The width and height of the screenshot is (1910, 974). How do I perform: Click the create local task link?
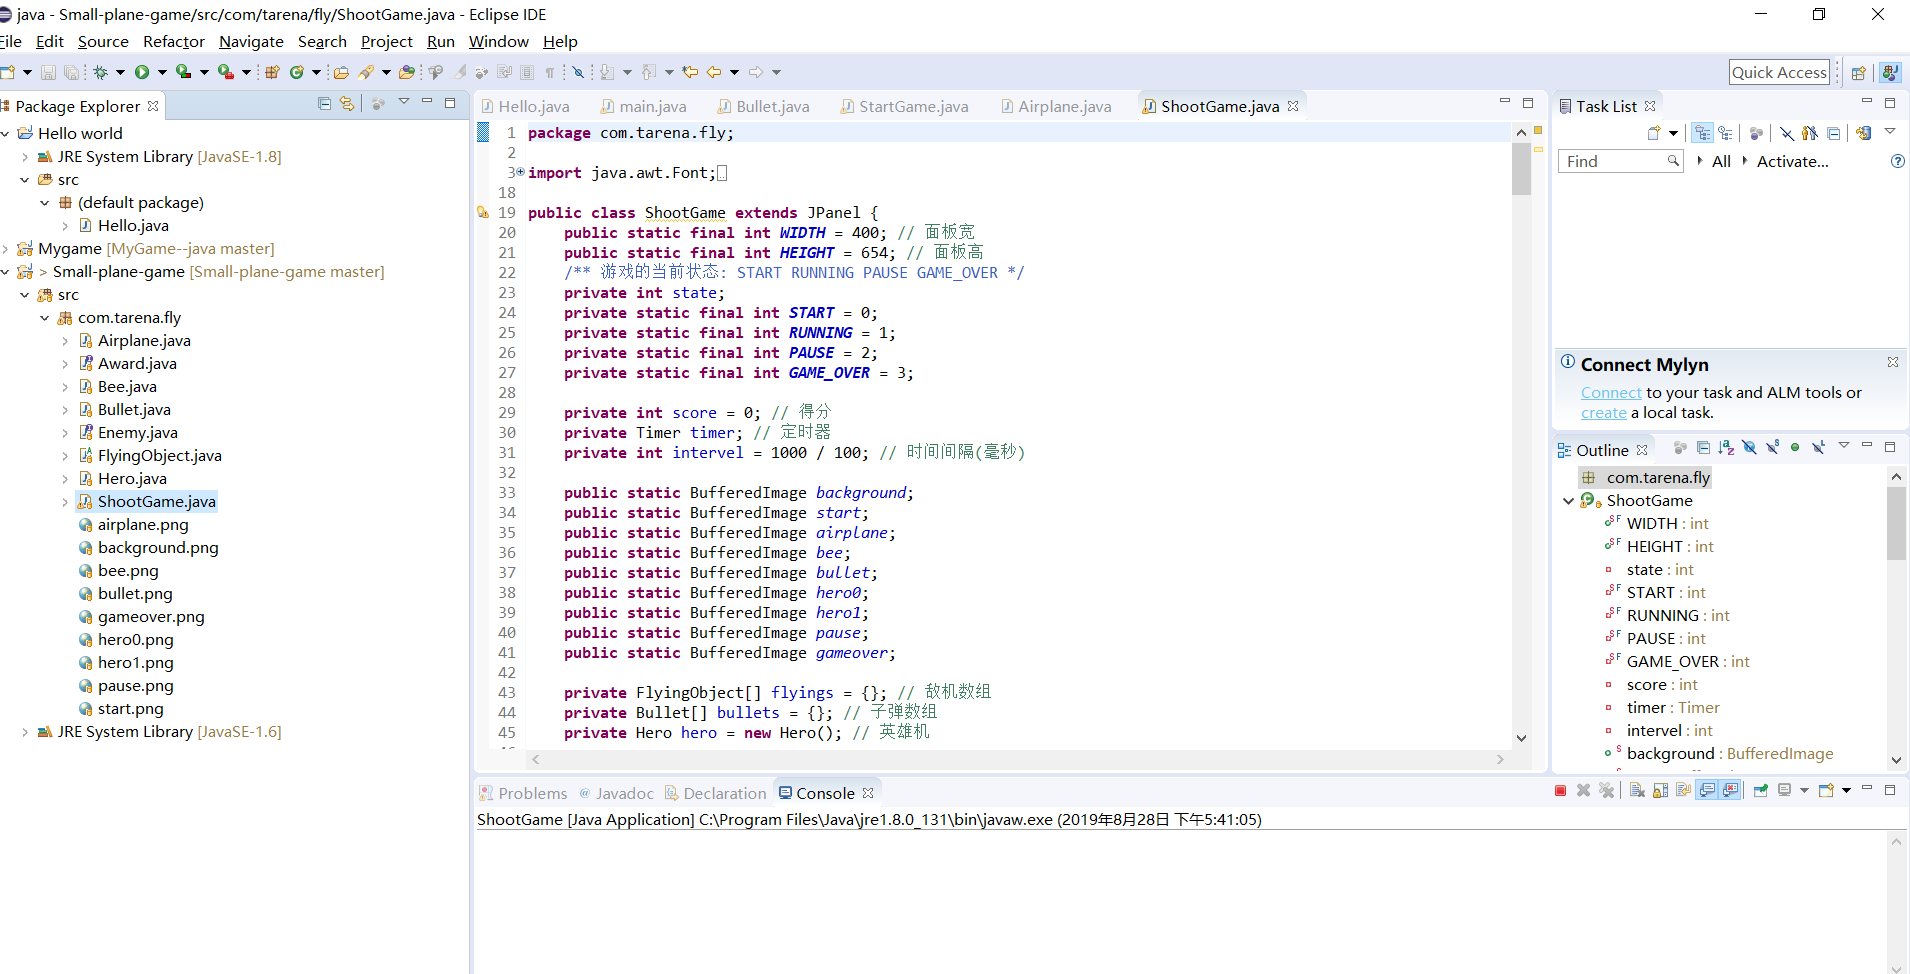coord(1604,413)
